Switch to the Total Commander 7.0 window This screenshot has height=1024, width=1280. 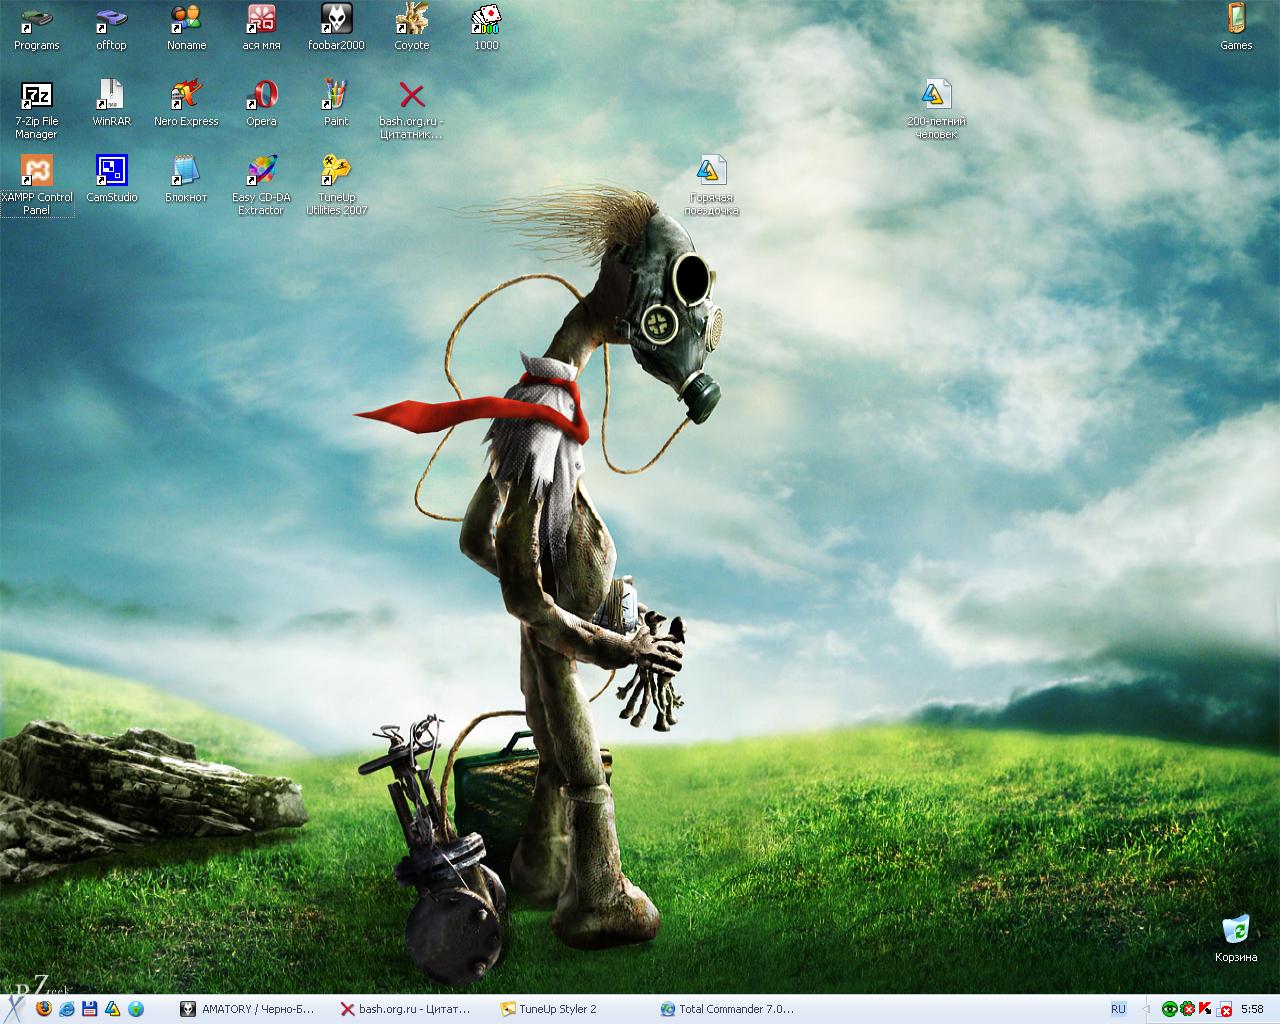[x=730, y=1009]
